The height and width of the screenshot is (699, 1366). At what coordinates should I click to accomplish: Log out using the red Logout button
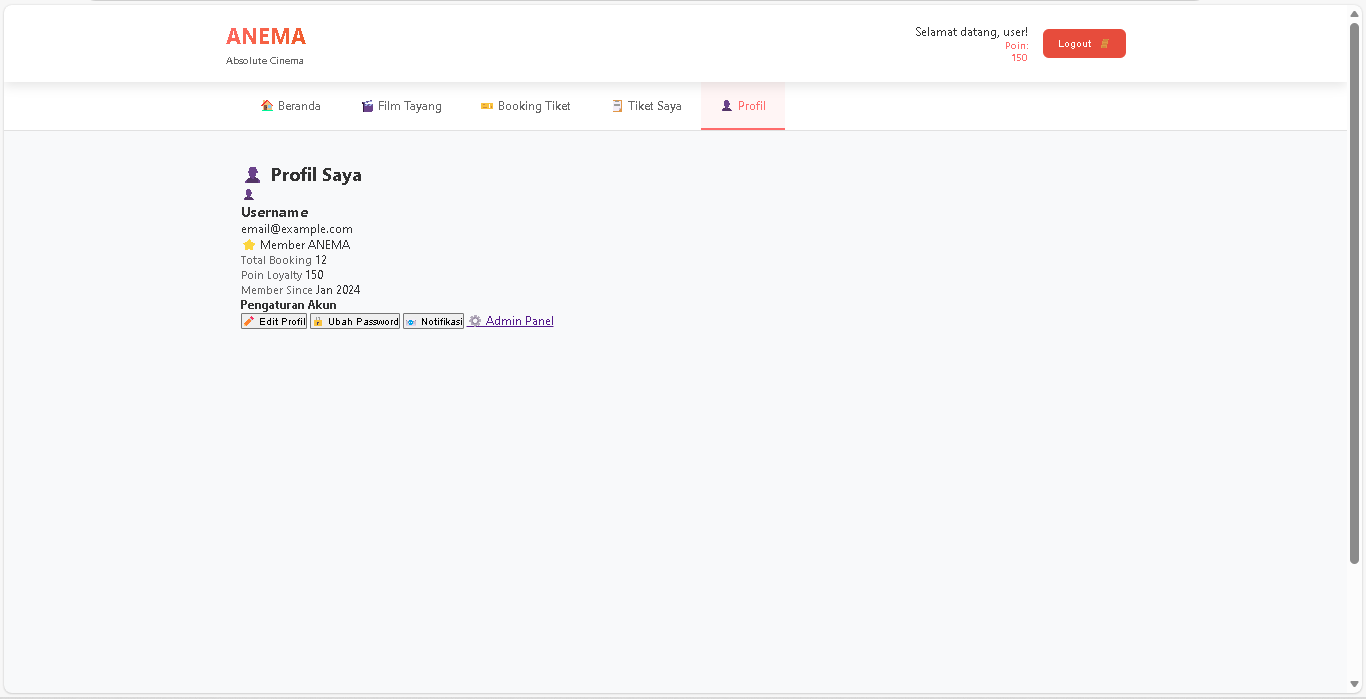(1084, 44)
